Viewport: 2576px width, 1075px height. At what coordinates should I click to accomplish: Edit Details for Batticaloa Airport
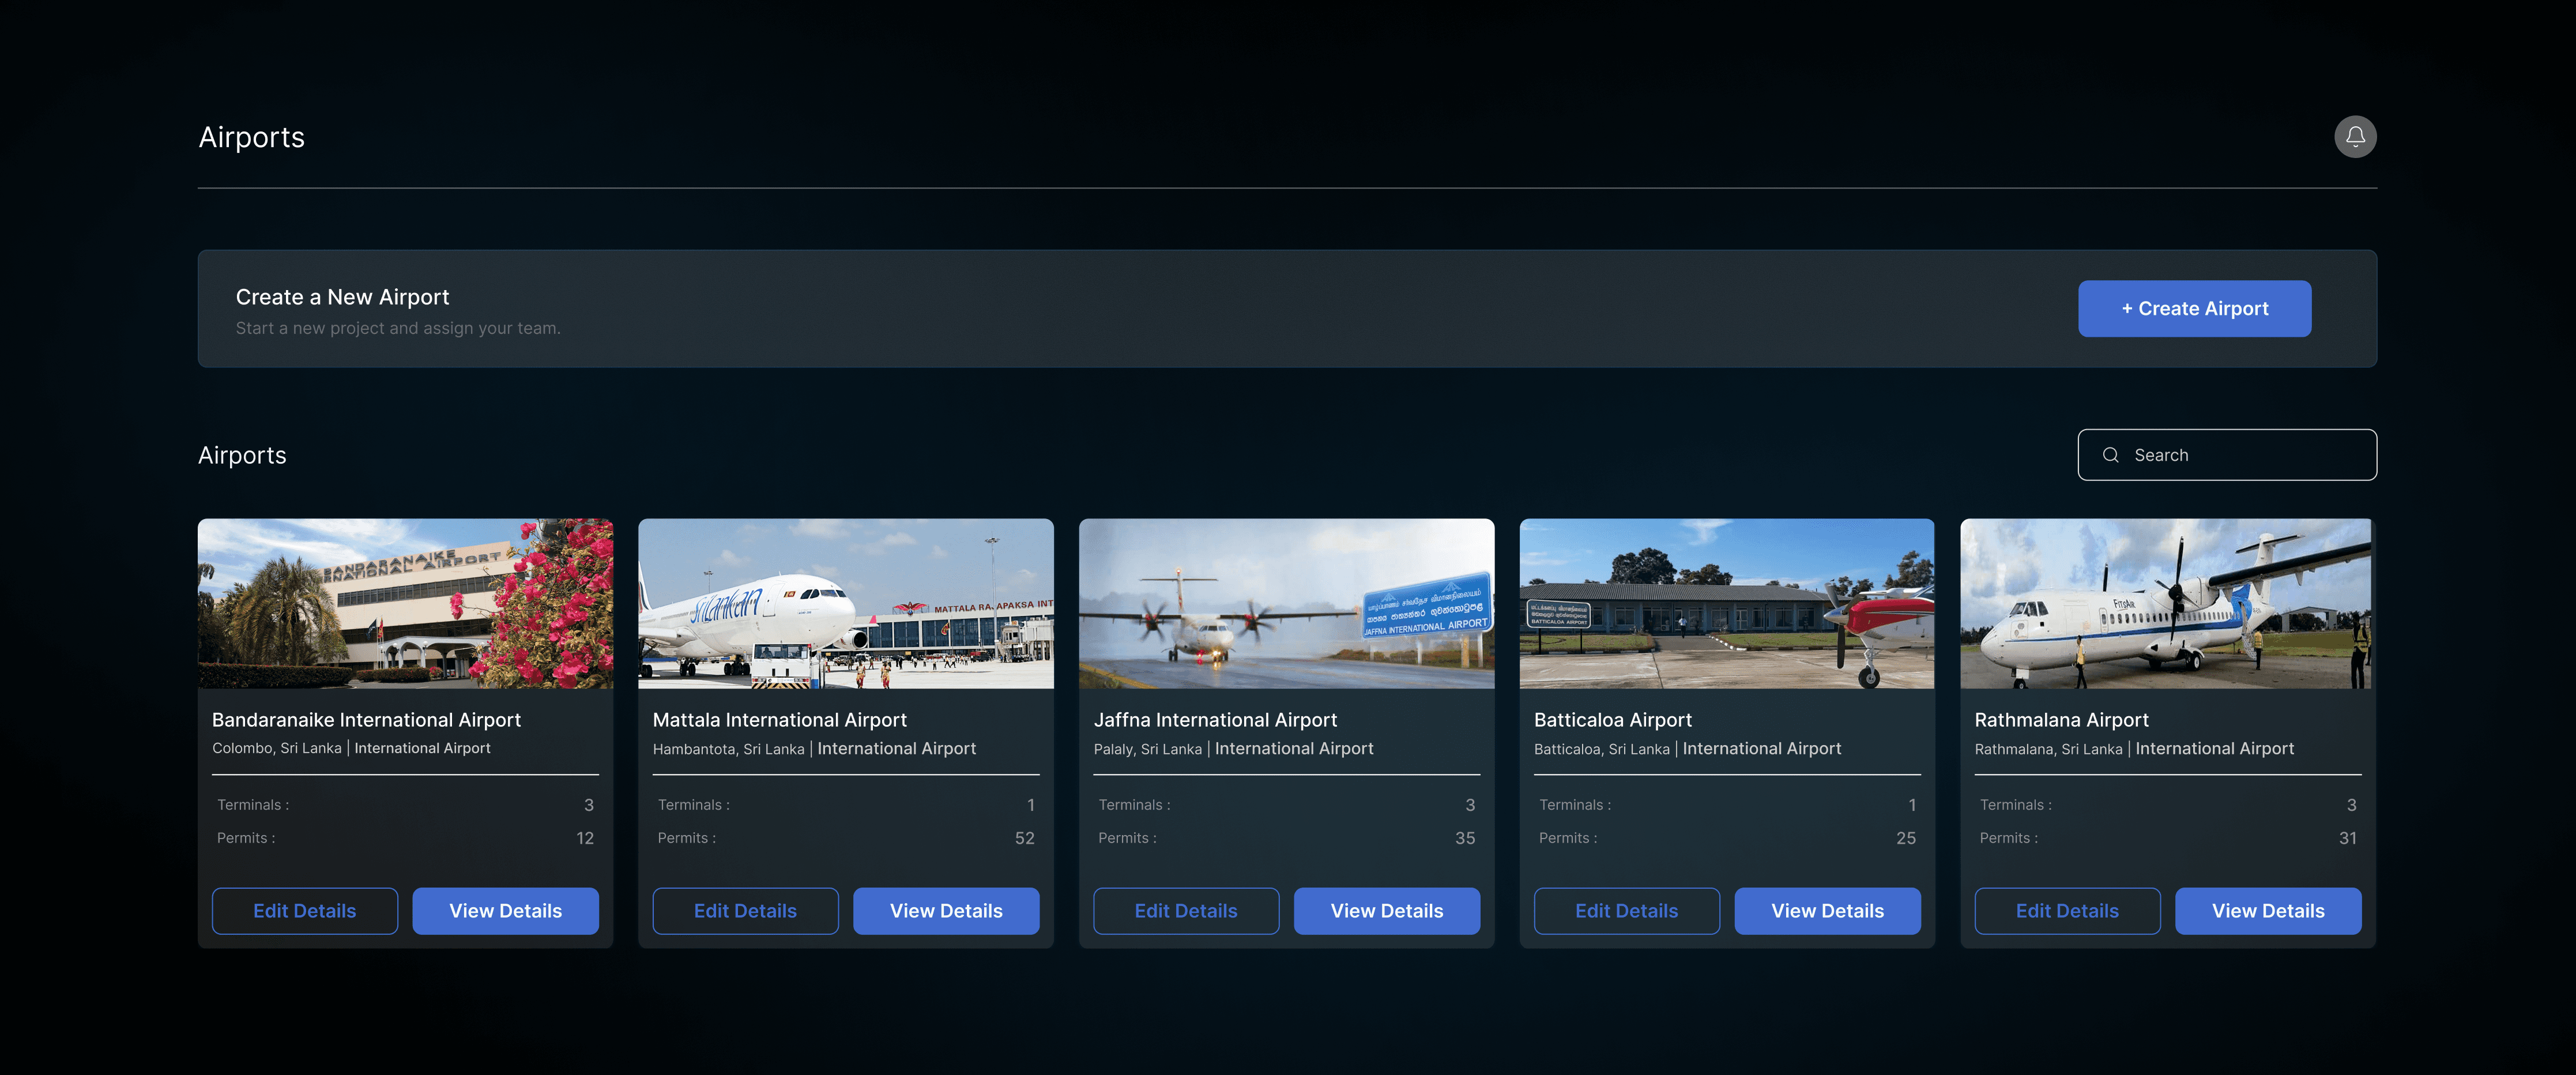point(1626,911)
